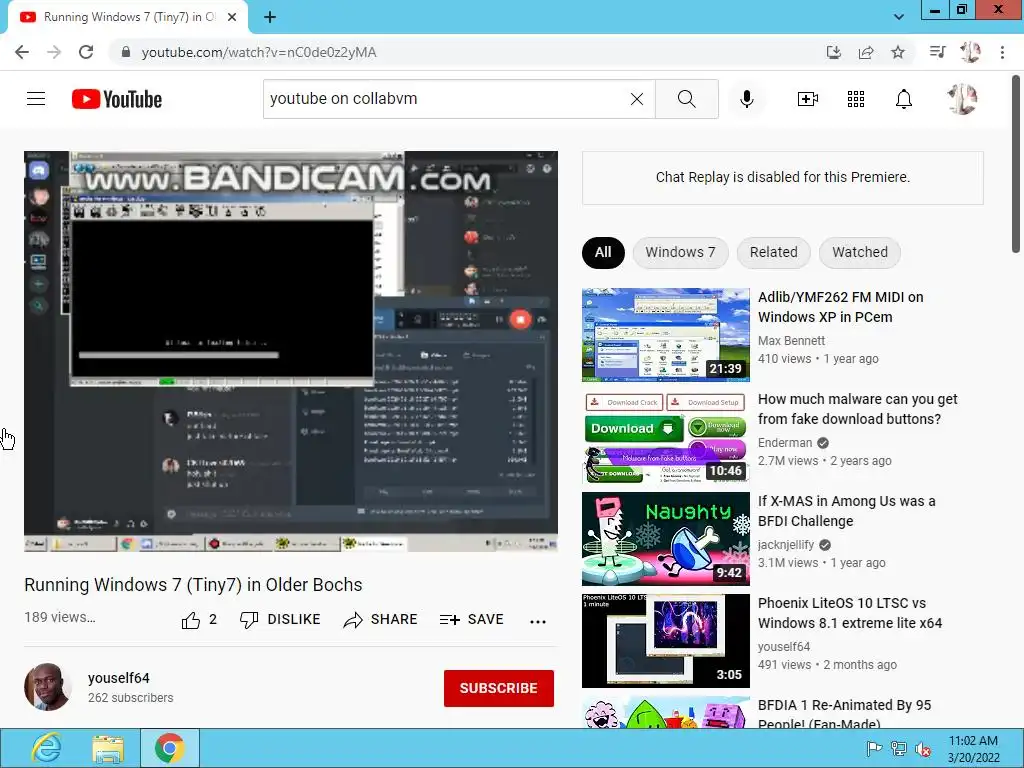Screen dimensions: 1024x768
Task: Select the Related filter chip
Action: click(x=773, y=252)
